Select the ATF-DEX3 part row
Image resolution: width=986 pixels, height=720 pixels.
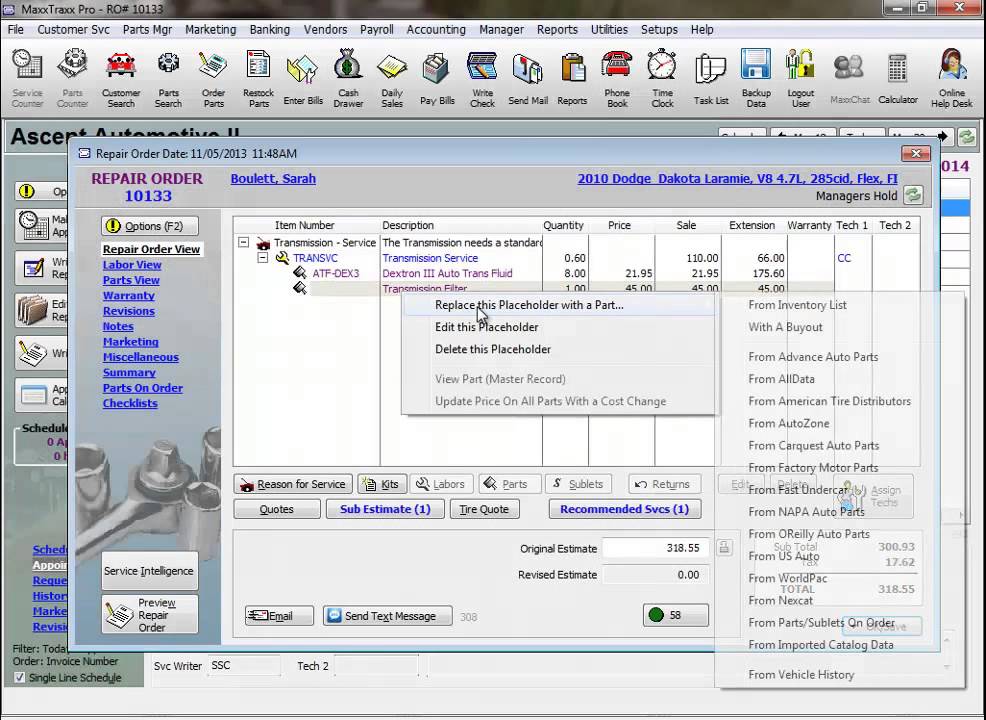576,274
